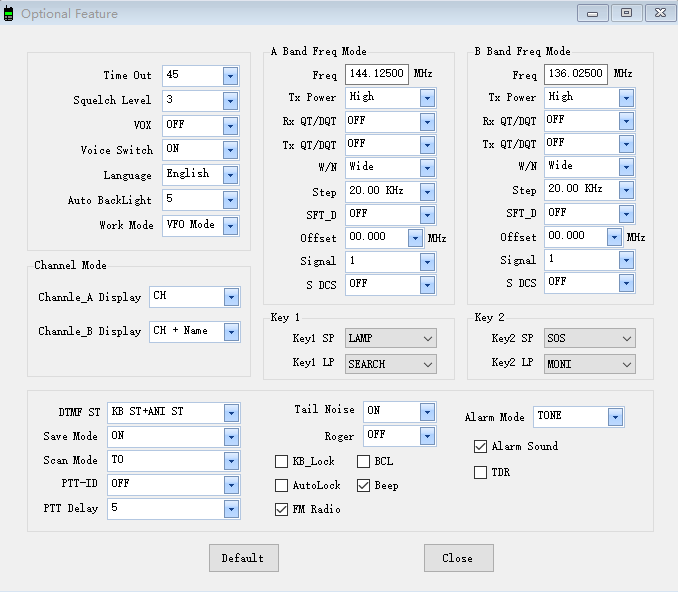Click the Close button

(x=458, y=558)
